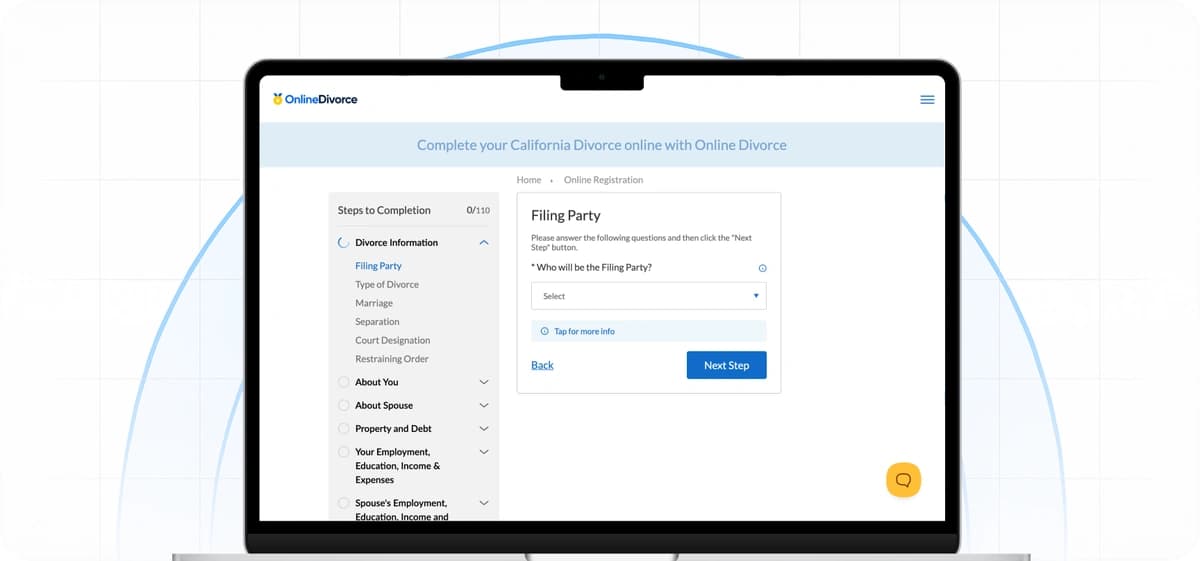Click the Property and Debt label

click(394, 428)
